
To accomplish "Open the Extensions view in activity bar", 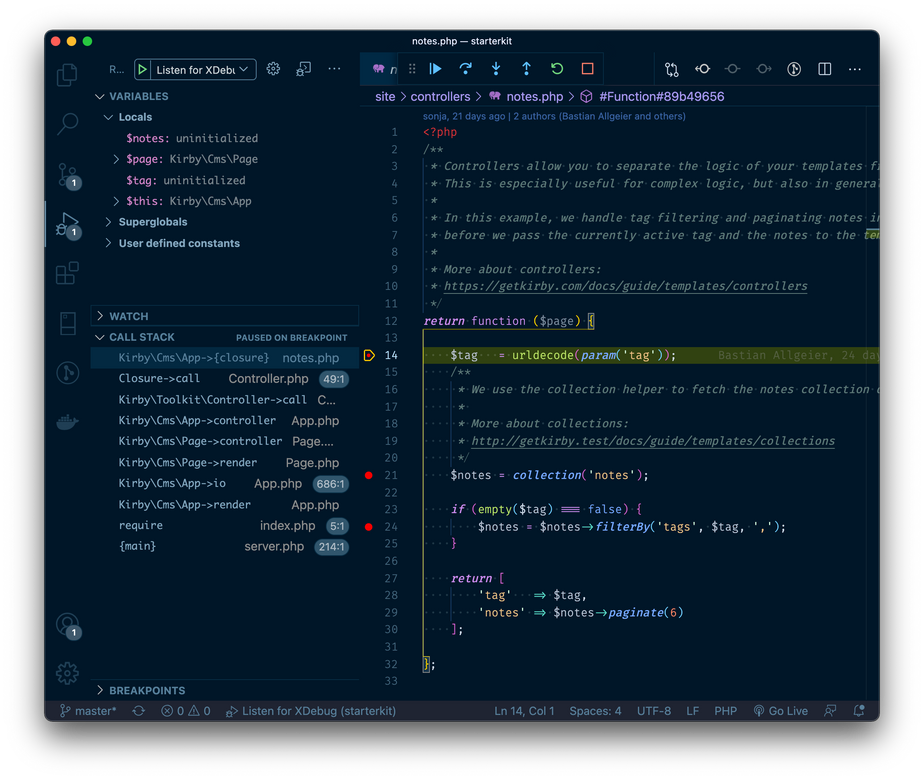I will coord(67,273).
